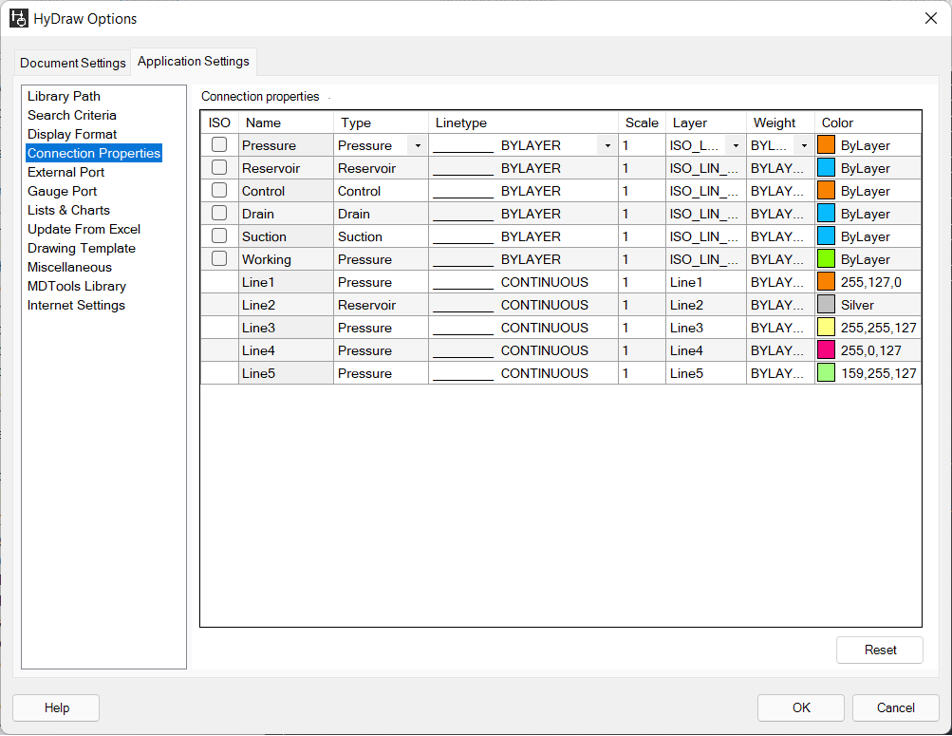Click the OK button
Viewport: 952px width, 736px height.
click(x=801, y=708)
